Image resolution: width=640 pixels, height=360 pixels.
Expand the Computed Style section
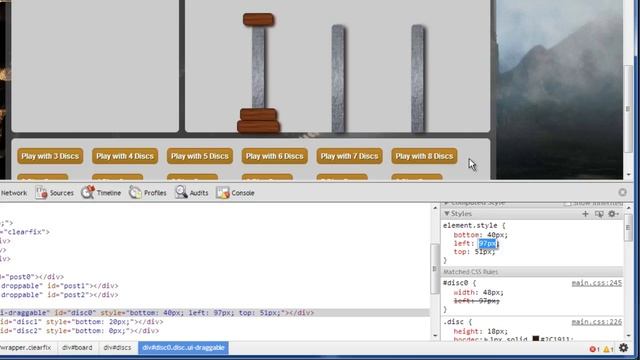pyautogui.click(x=447, y=203)
